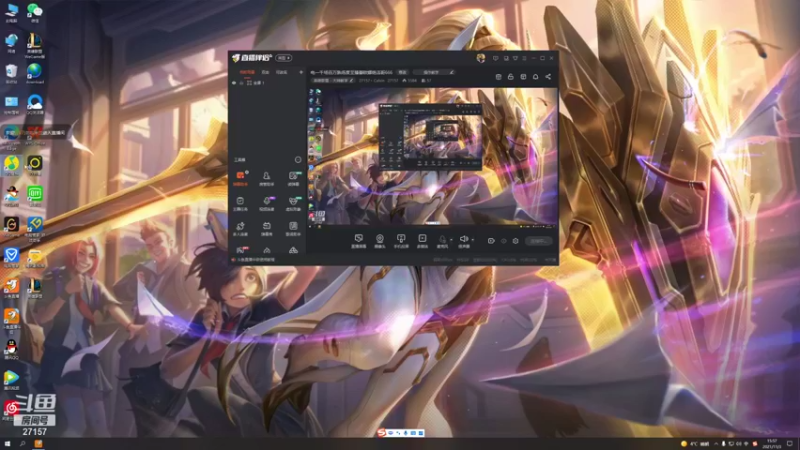This screenshot has width=800, height=450.
Task: Open the message icon in the title bar
Action: [495, 58]
